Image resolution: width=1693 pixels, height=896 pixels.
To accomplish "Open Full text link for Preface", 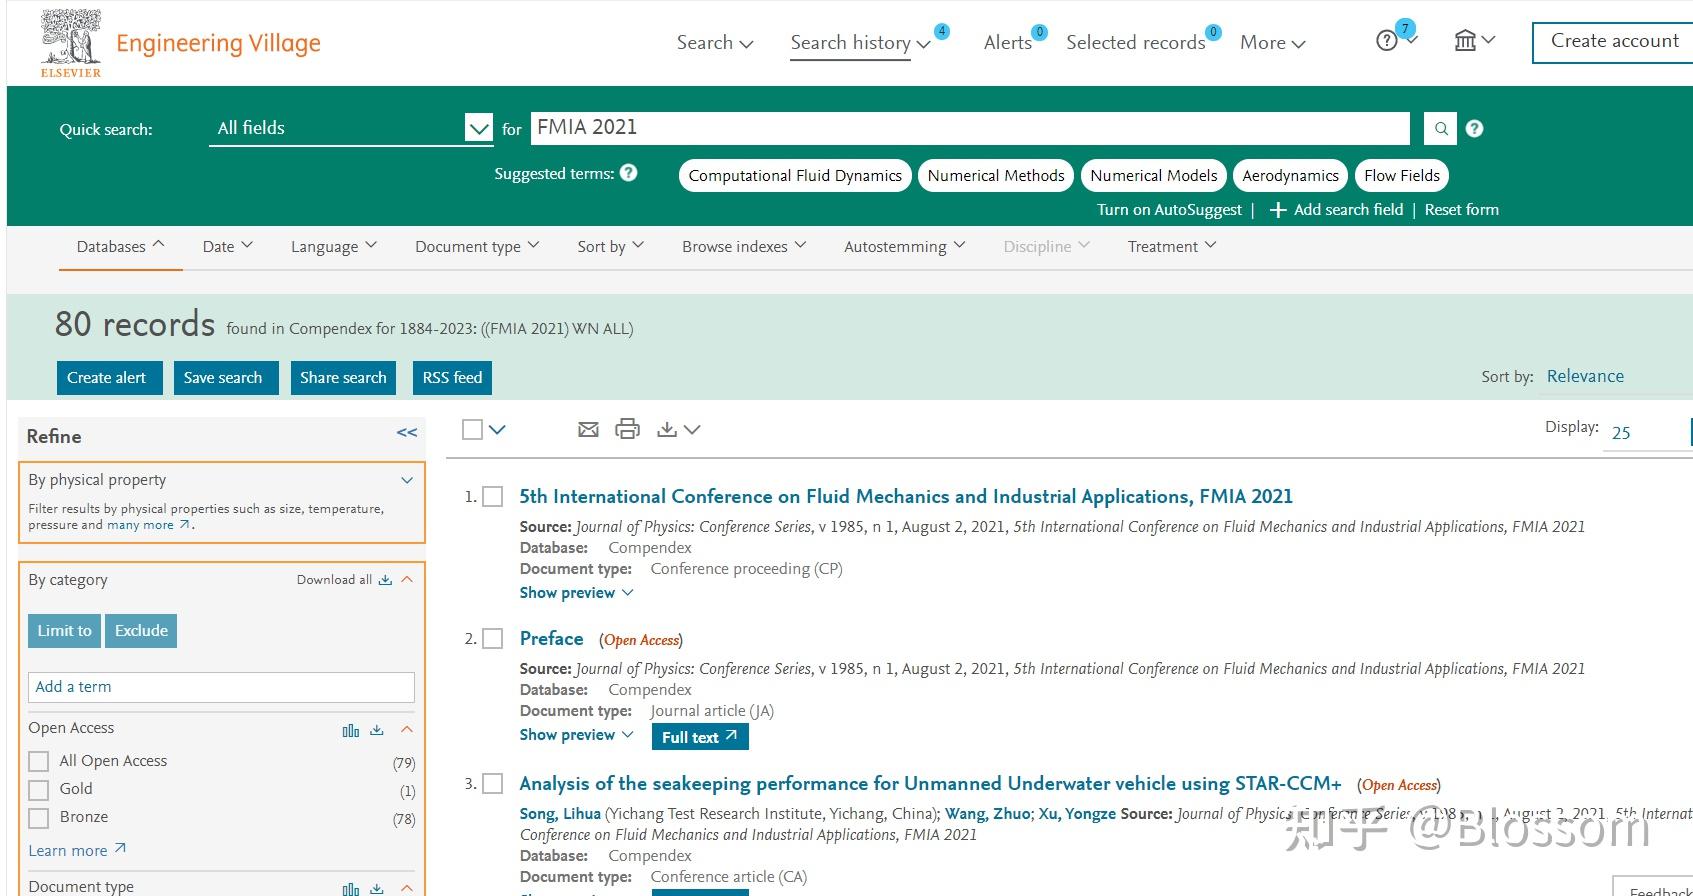I will pos(699,737).
